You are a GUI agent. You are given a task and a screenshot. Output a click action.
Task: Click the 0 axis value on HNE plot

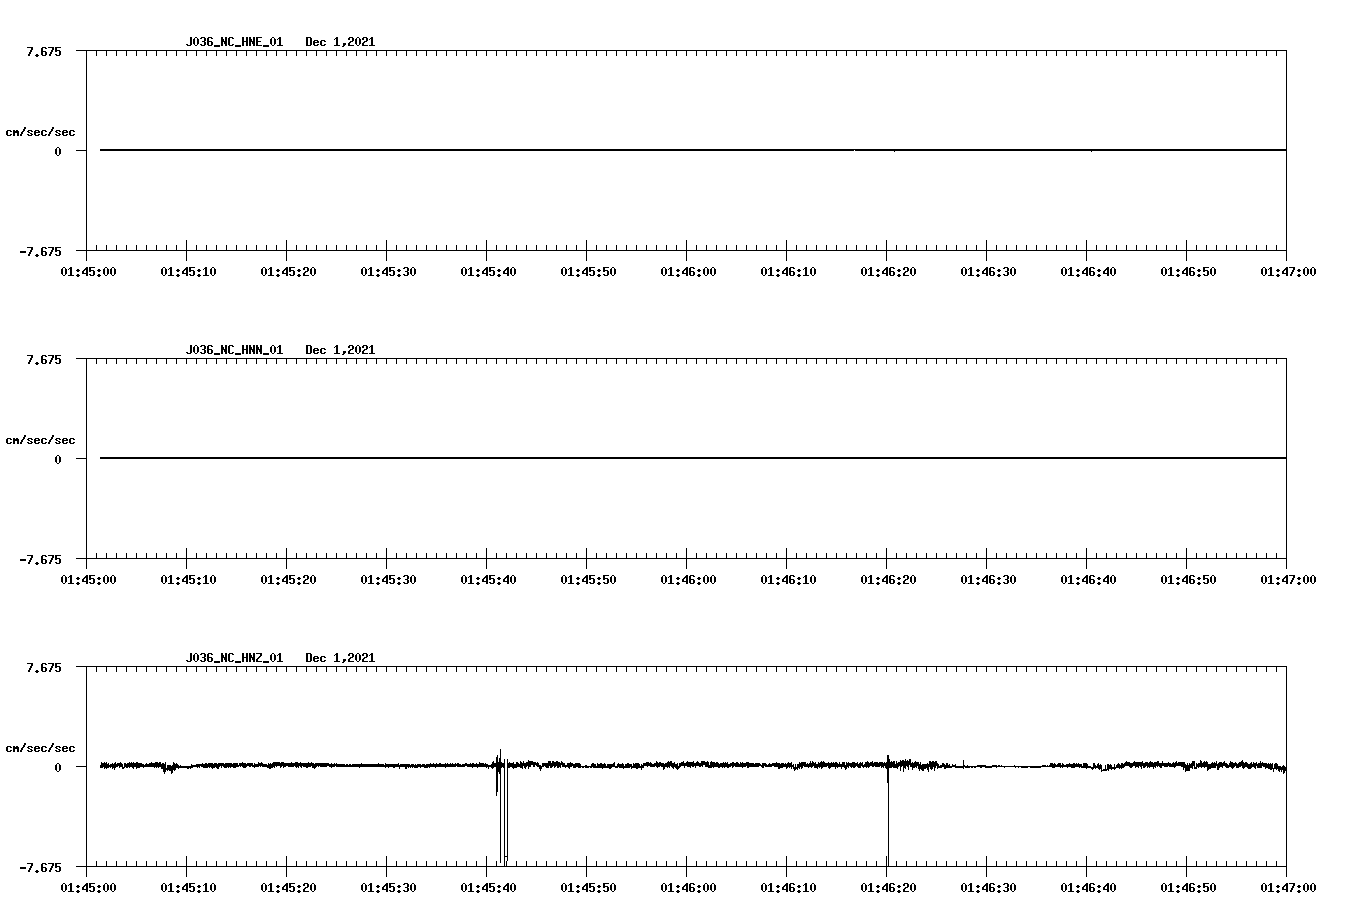coord(58,151)
